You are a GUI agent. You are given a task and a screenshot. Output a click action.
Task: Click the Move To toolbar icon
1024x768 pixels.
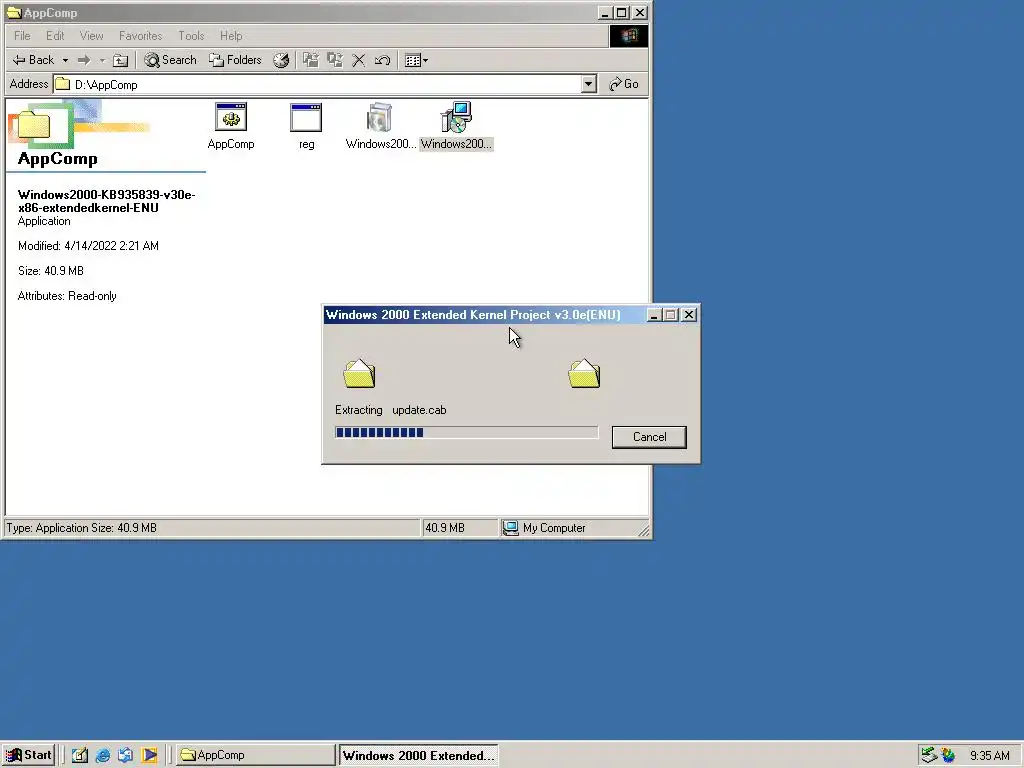click(311, 61)
